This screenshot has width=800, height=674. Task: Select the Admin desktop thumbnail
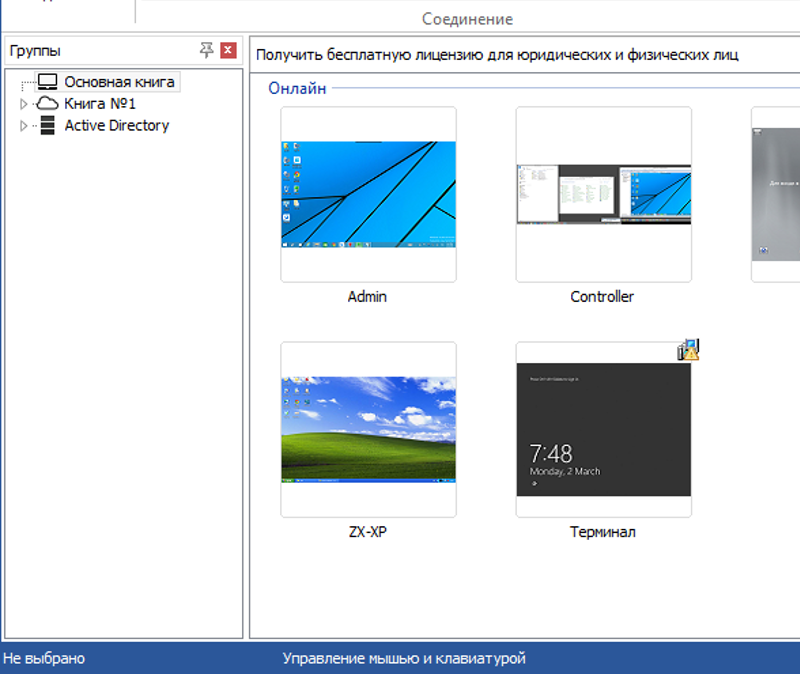coord(368,194)
